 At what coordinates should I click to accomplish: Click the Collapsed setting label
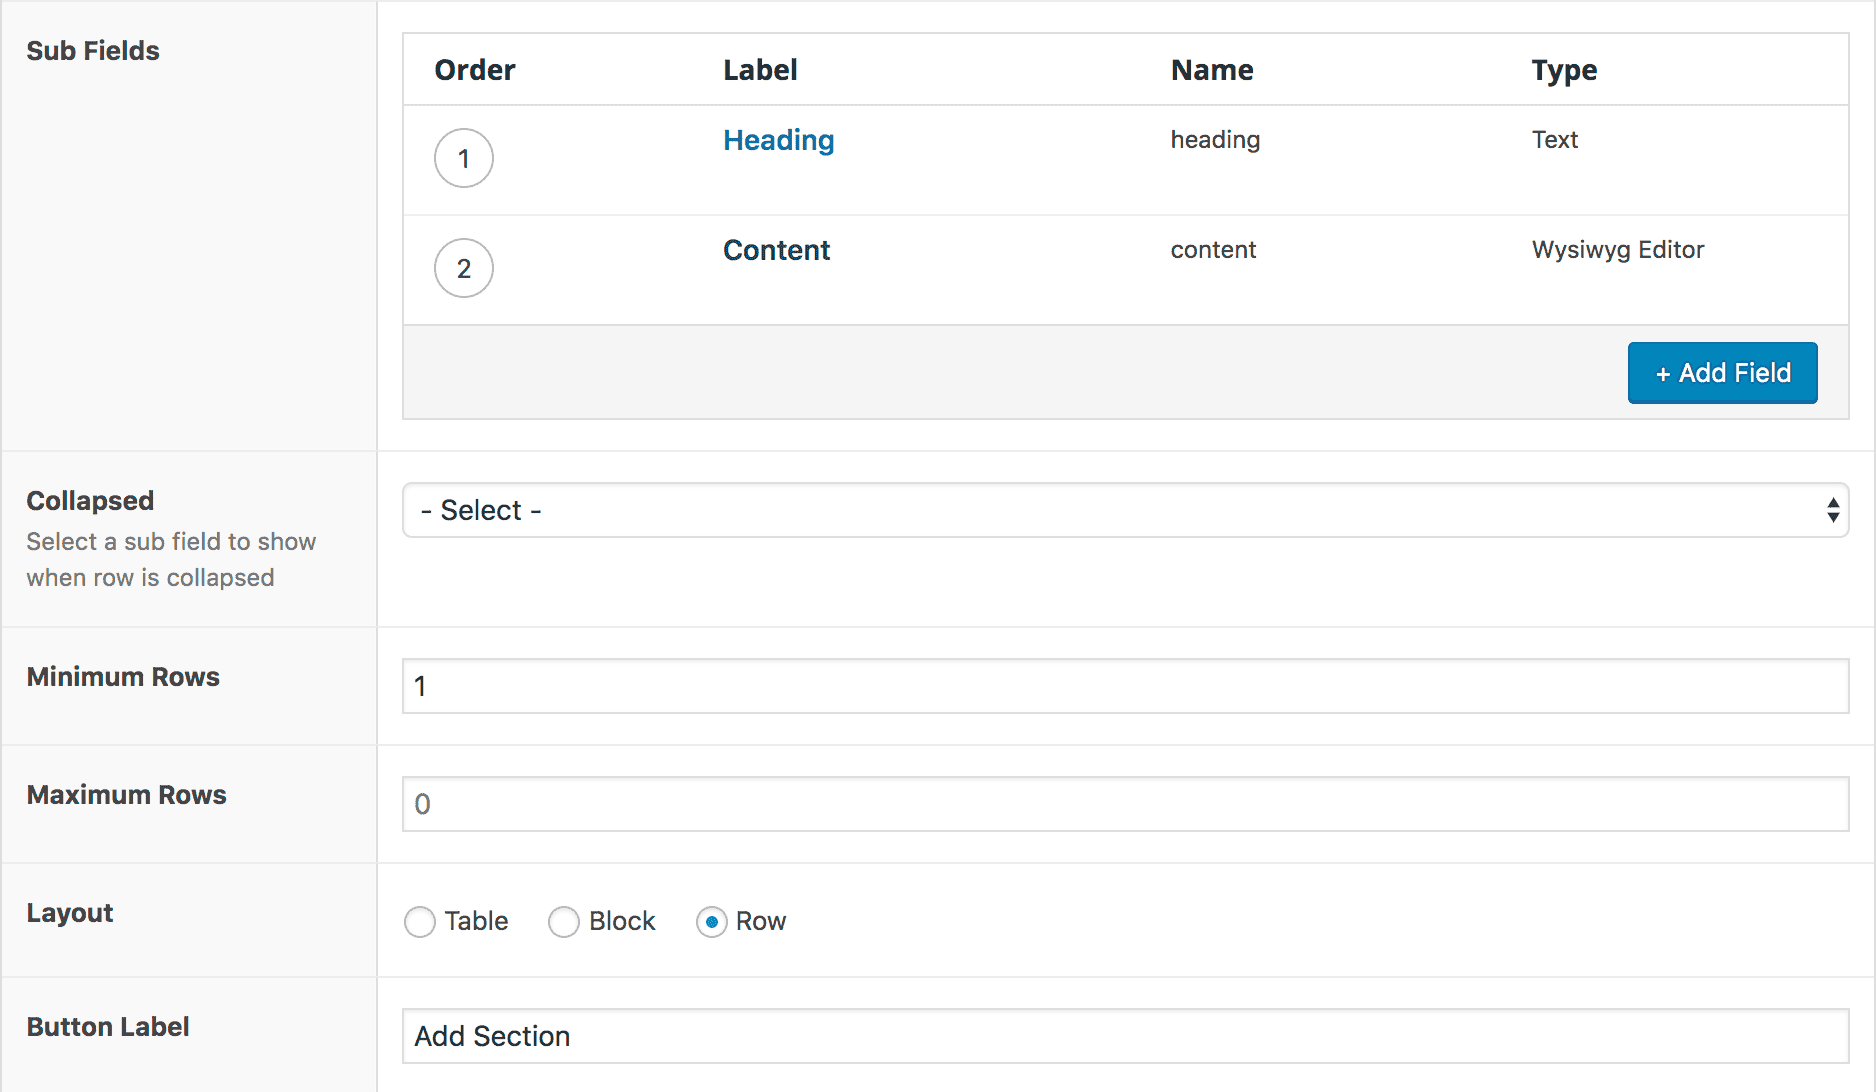[90, 501]
